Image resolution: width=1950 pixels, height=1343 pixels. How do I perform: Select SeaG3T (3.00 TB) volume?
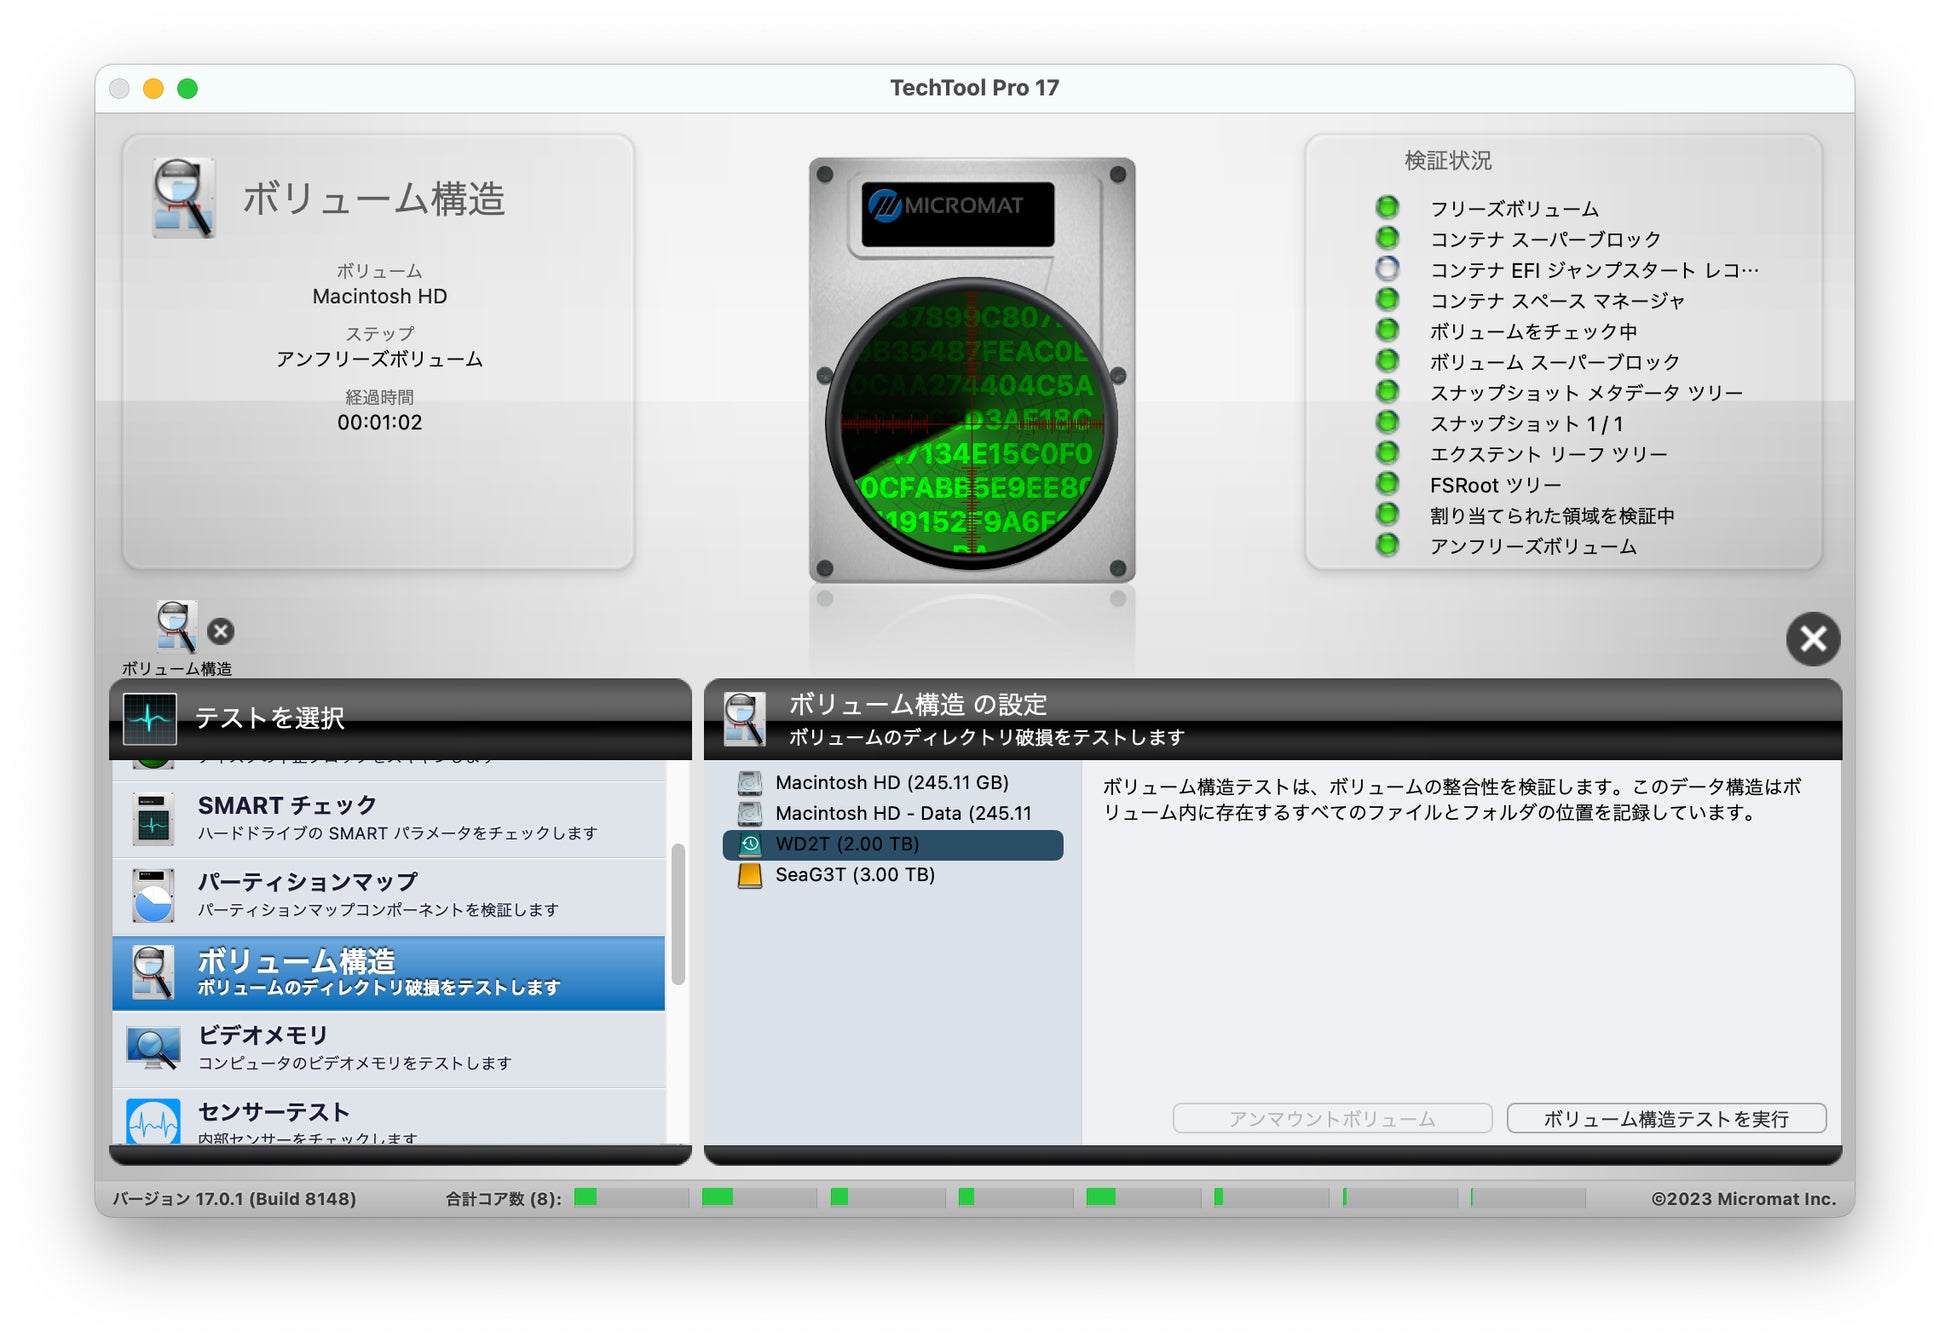(854, 875)
